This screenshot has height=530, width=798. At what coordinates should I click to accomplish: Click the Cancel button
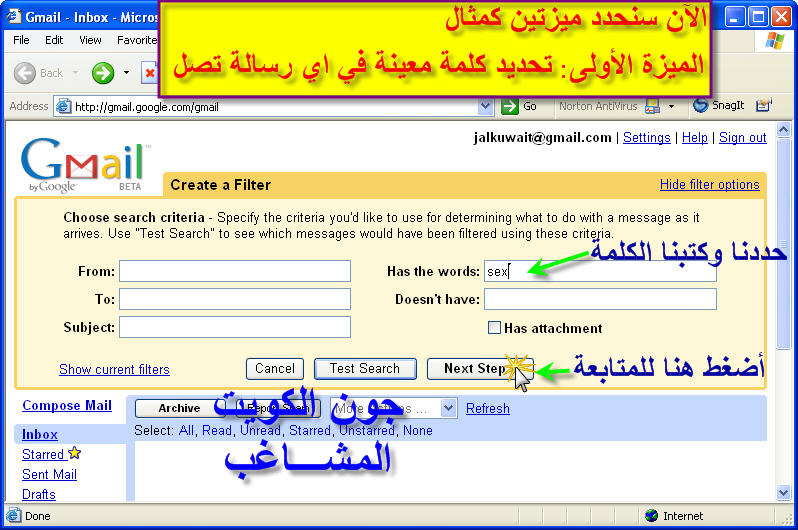275,369
